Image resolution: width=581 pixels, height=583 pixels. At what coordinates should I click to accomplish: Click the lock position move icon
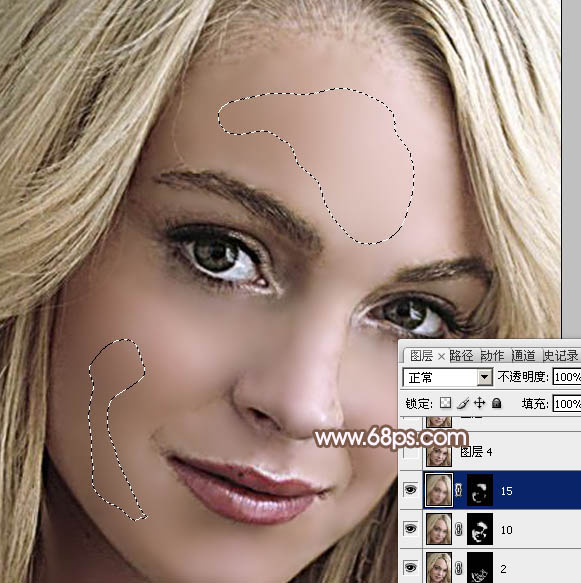click(x=480, y=403)
